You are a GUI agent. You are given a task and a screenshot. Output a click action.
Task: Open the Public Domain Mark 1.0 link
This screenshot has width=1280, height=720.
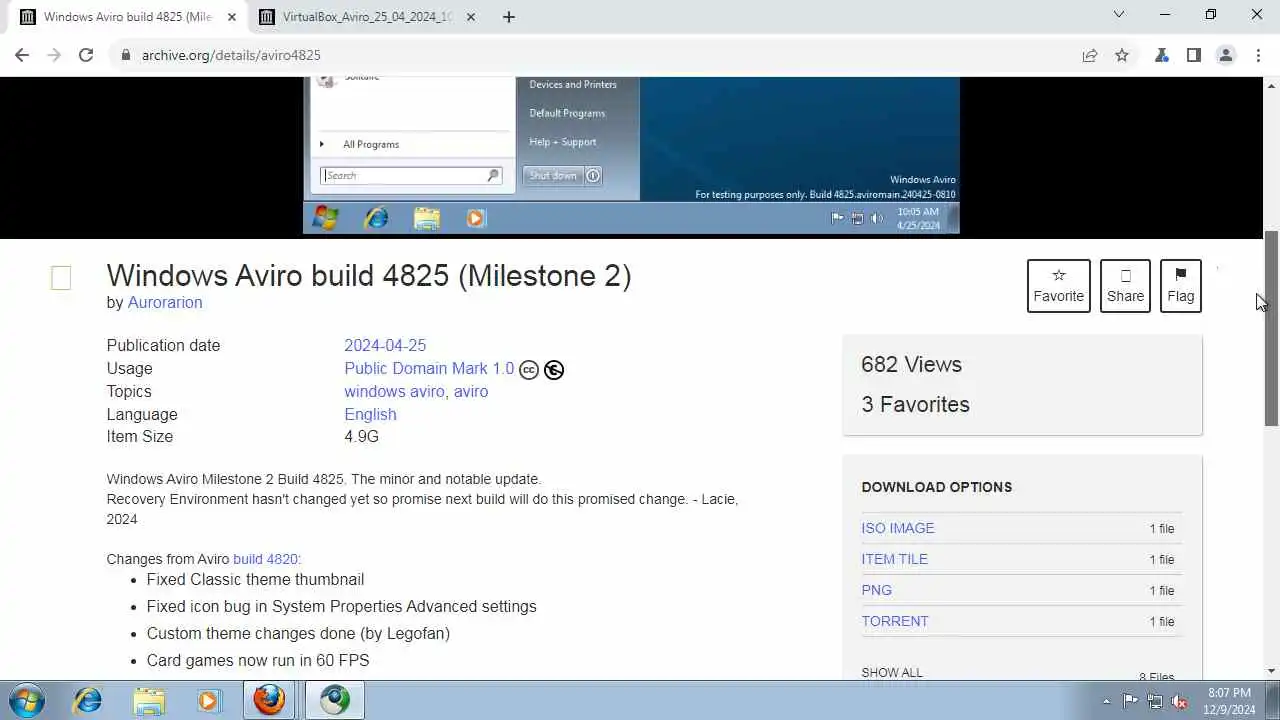(429, 368)
